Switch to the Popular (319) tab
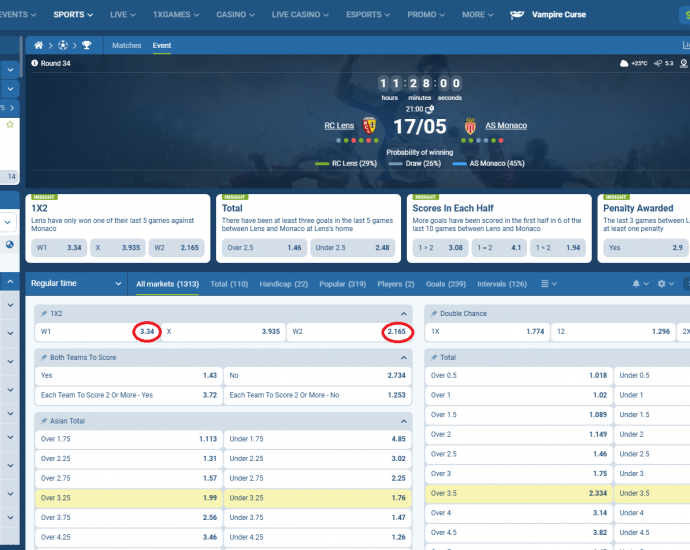 [343, 284]
